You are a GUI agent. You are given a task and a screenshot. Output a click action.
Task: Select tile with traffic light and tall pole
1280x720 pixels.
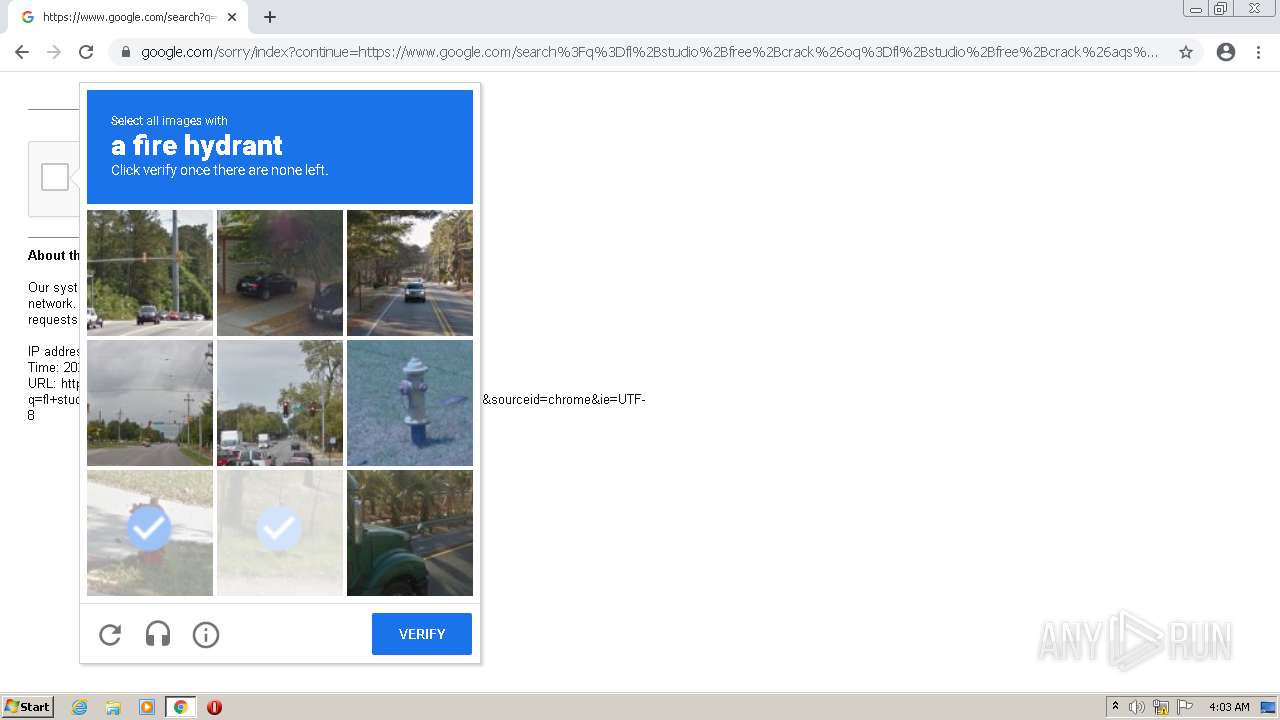pyautogui.click(x=150, y=273)
